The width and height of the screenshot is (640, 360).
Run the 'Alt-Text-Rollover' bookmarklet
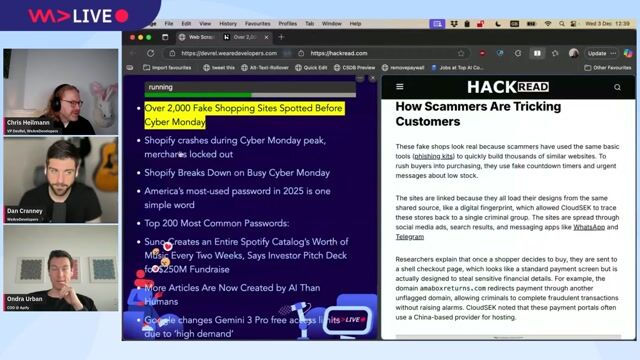[265, 68]
